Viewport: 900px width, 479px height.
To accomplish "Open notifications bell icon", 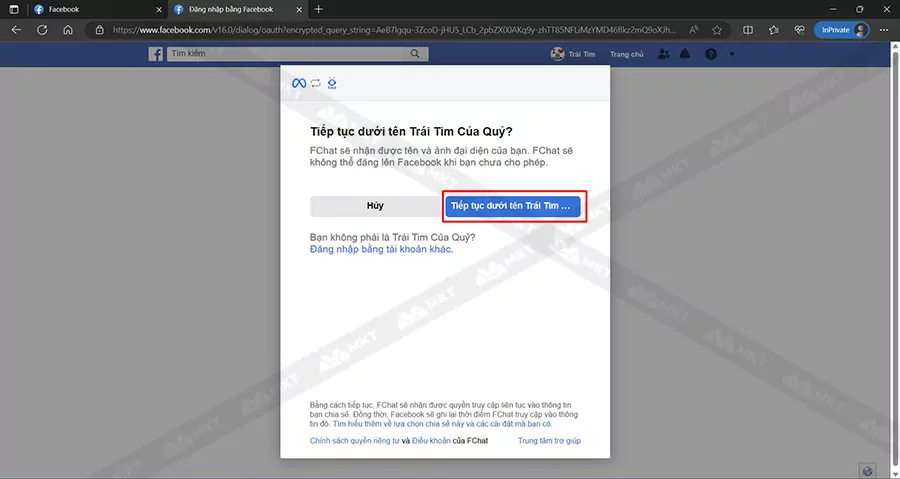I will point(685,54).
